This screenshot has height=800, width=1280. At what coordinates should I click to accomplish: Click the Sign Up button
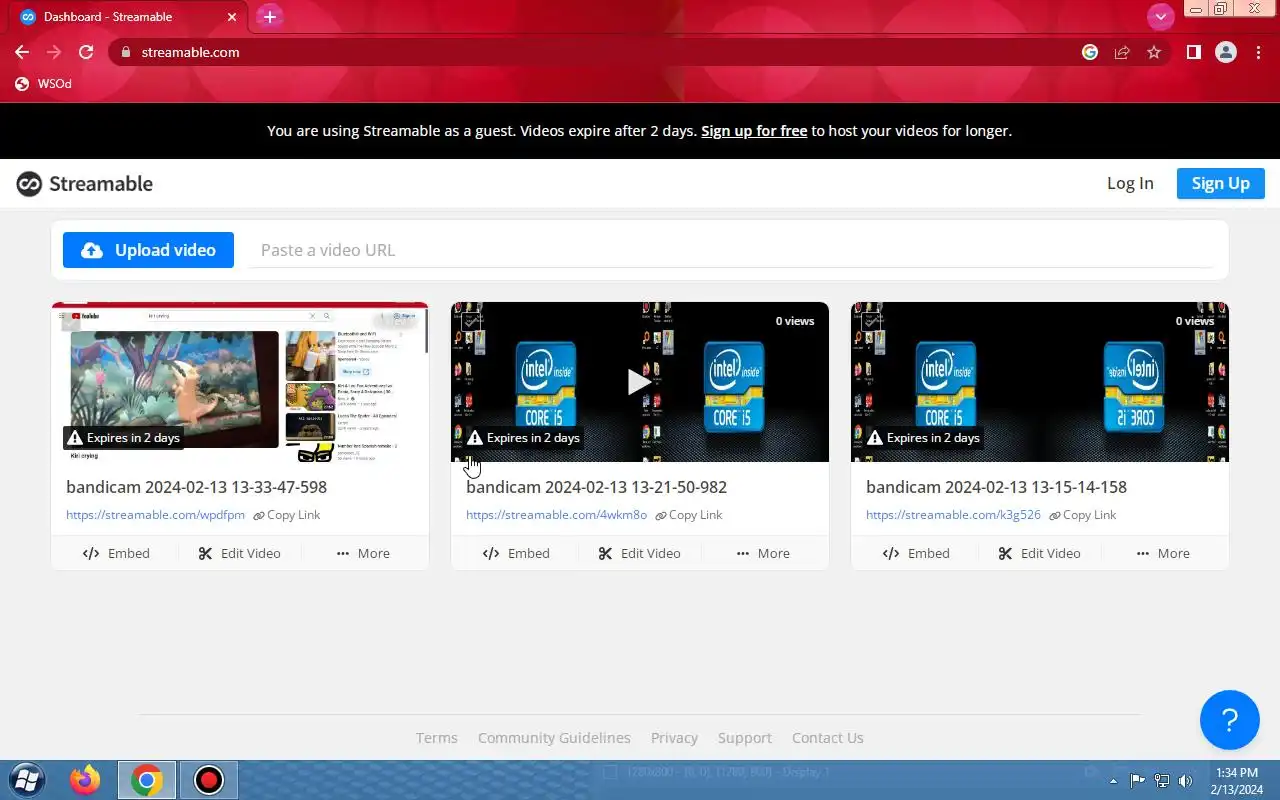(x=1221, y=183)
